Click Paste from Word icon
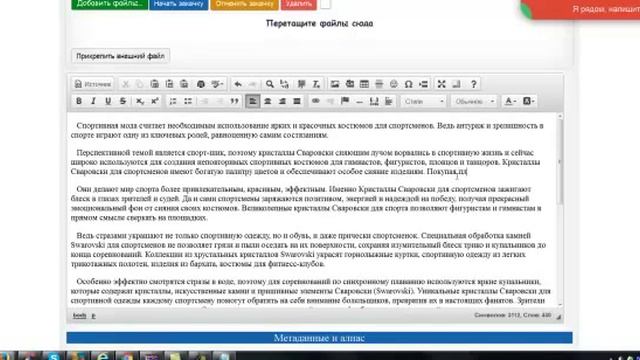Image resolution: width=640 pixels, height=360 pixels. click(184, 84)
